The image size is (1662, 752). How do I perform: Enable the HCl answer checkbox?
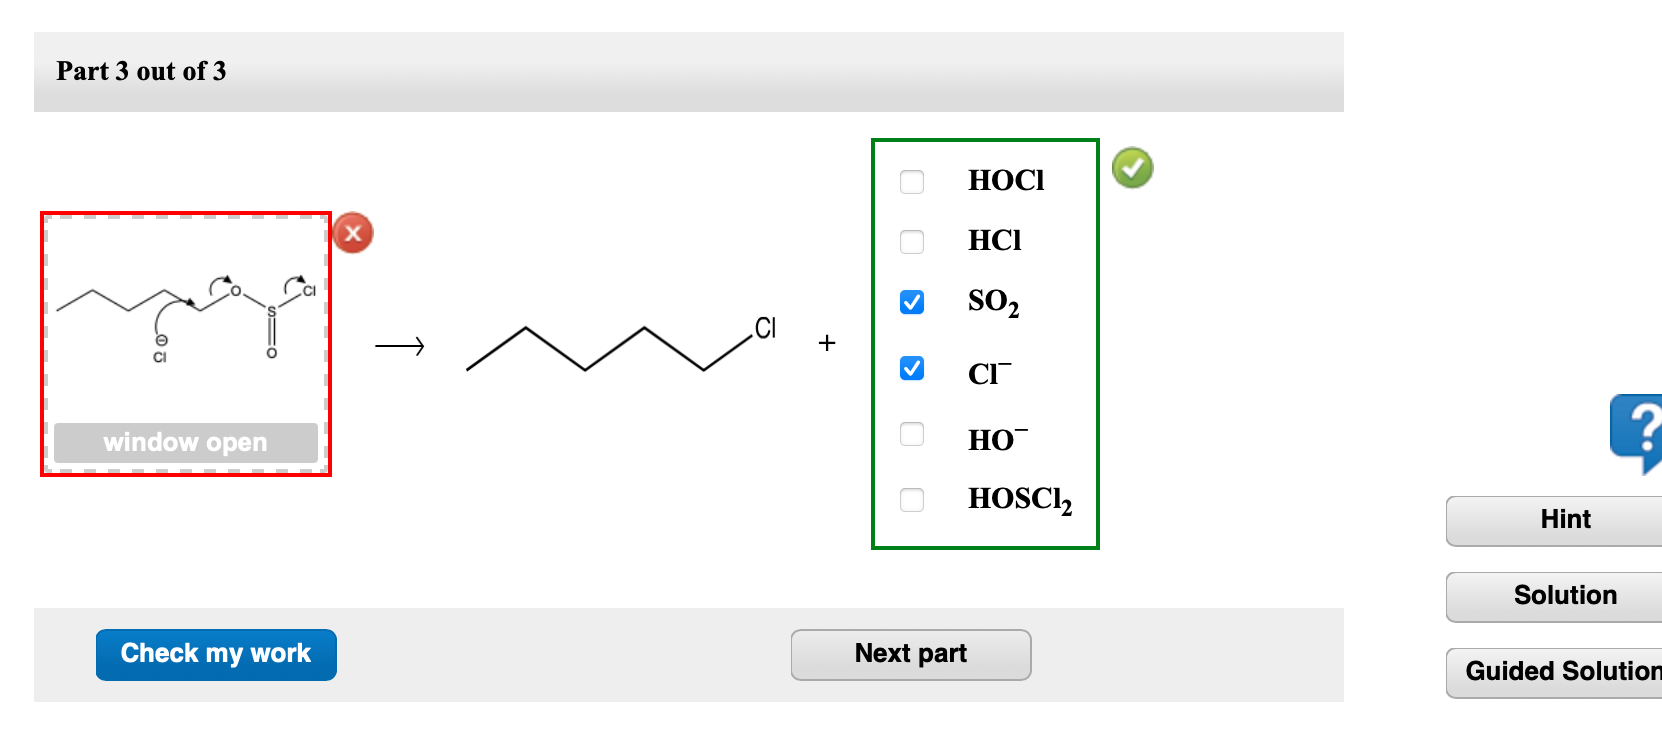point(911,242)
